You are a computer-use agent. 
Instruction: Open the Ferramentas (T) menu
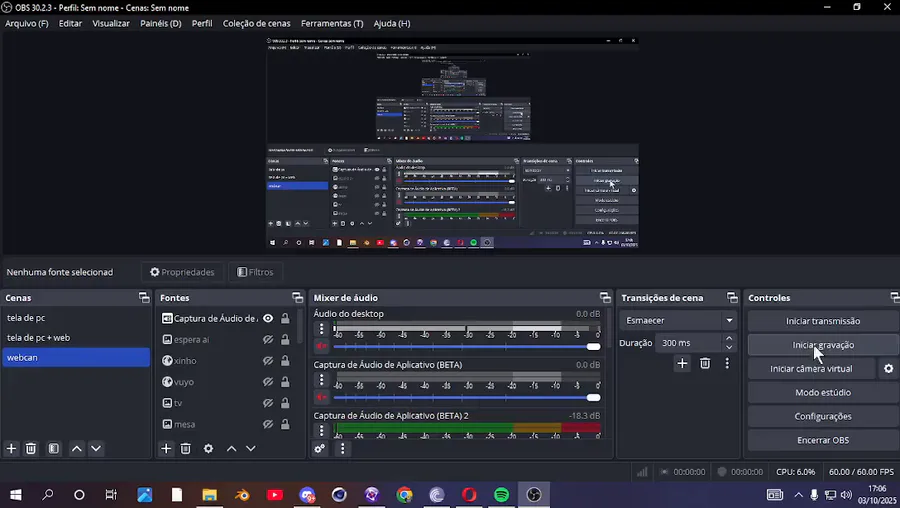point(332,24)
